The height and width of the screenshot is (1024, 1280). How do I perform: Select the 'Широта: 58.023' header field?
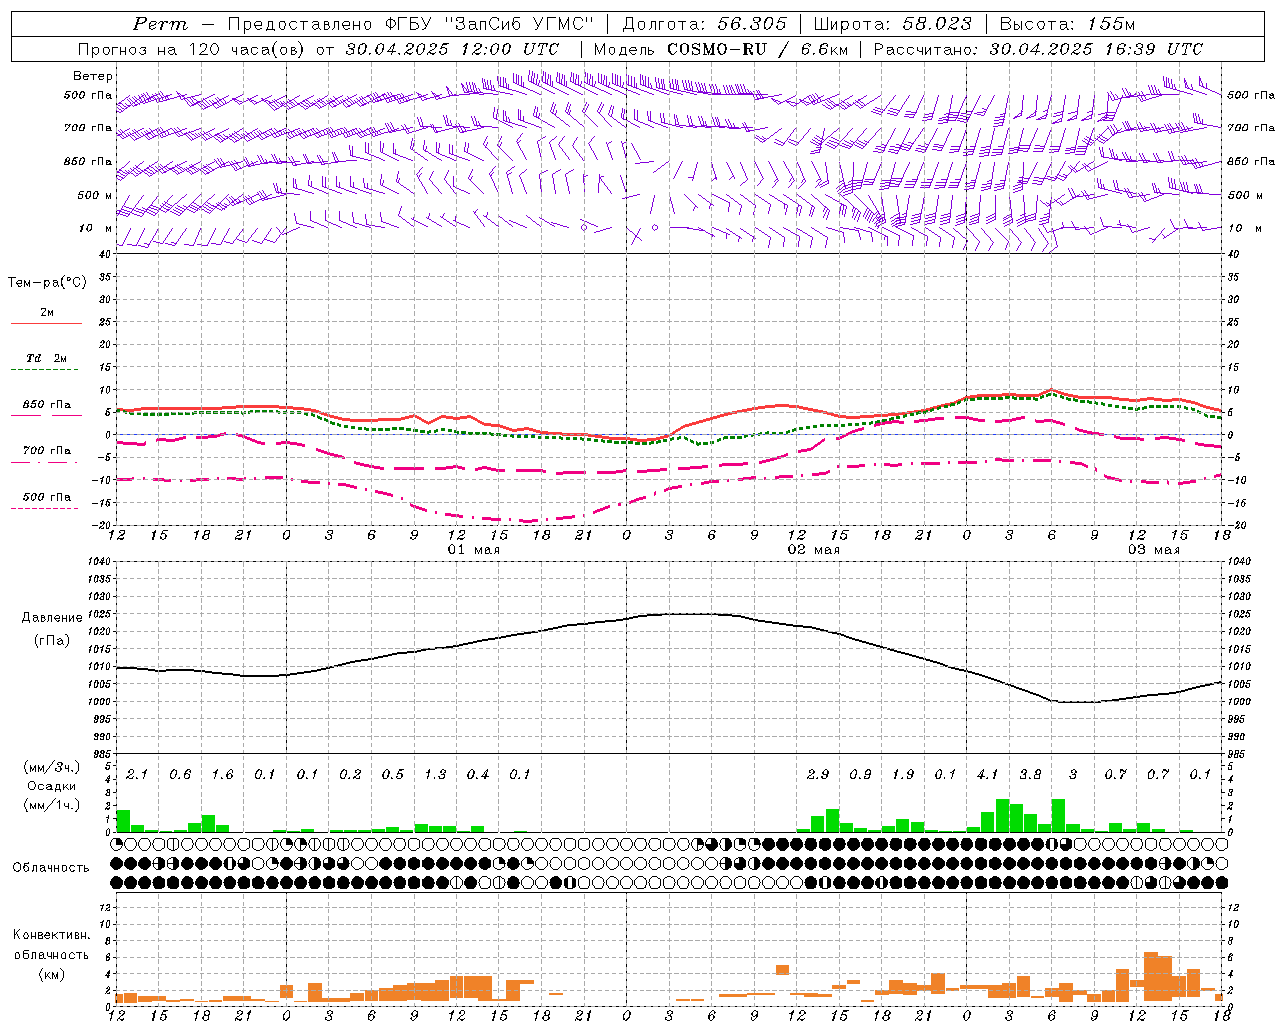click(x=892, y=24)
